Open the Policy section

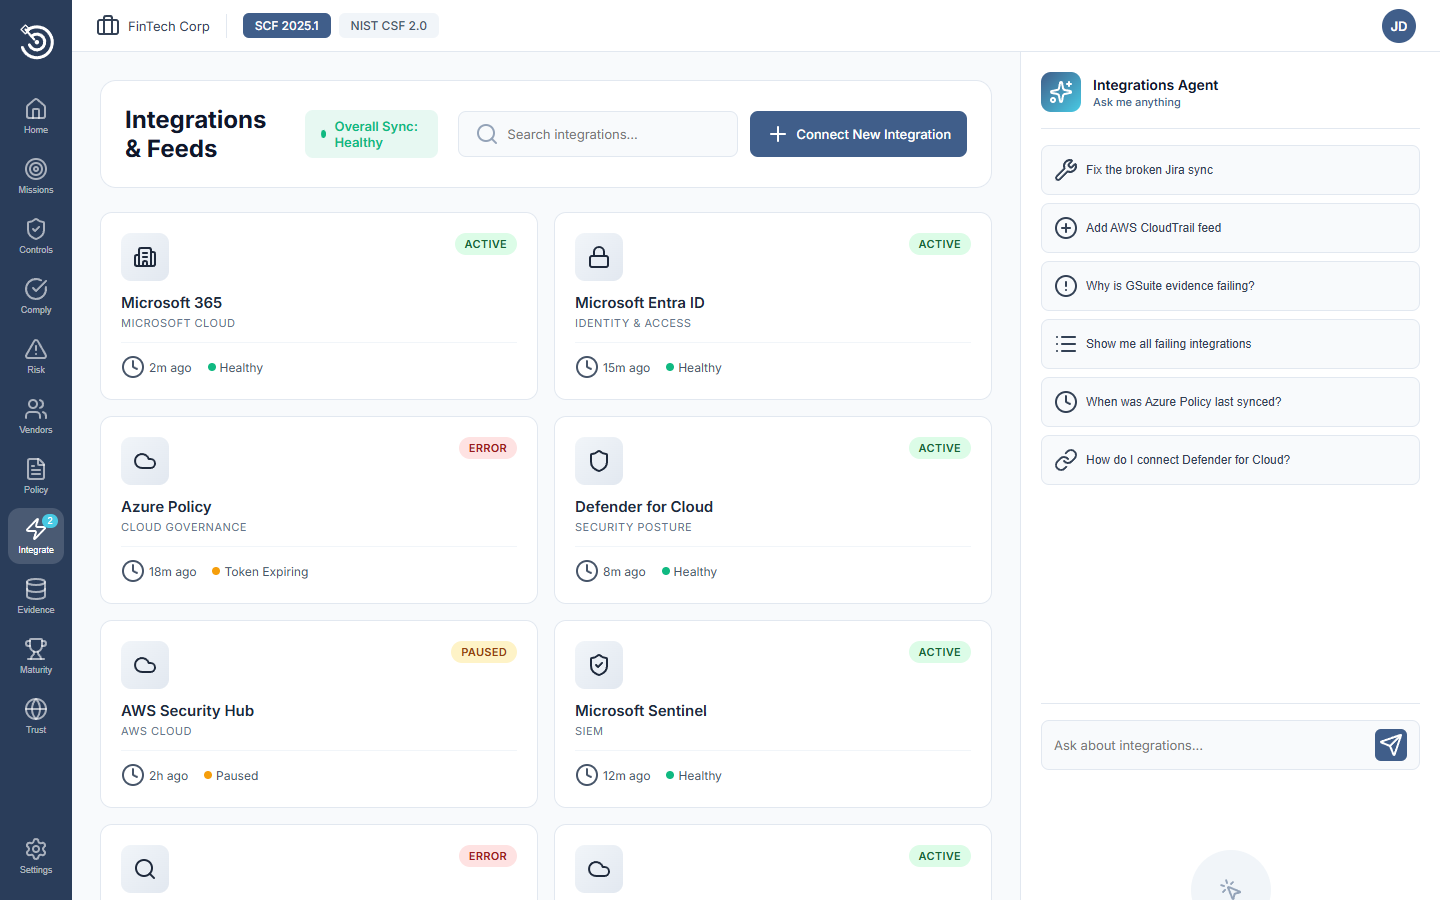(36, 476)
